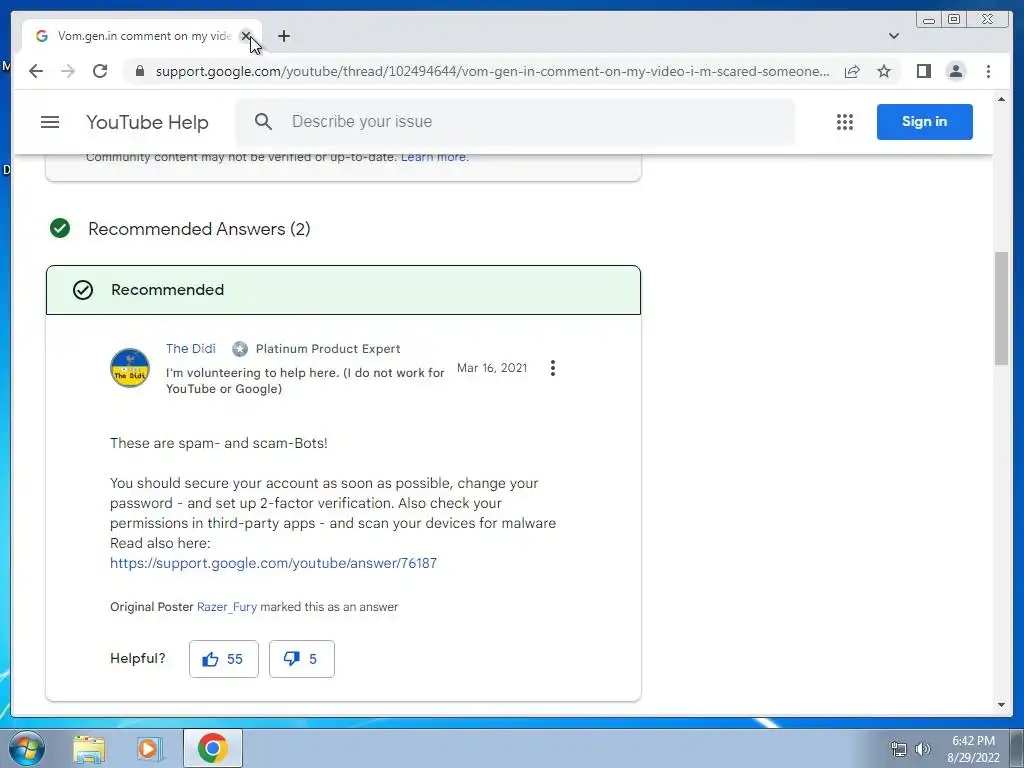
Task: Share this page from the address bar
Action: pos(852,71)
